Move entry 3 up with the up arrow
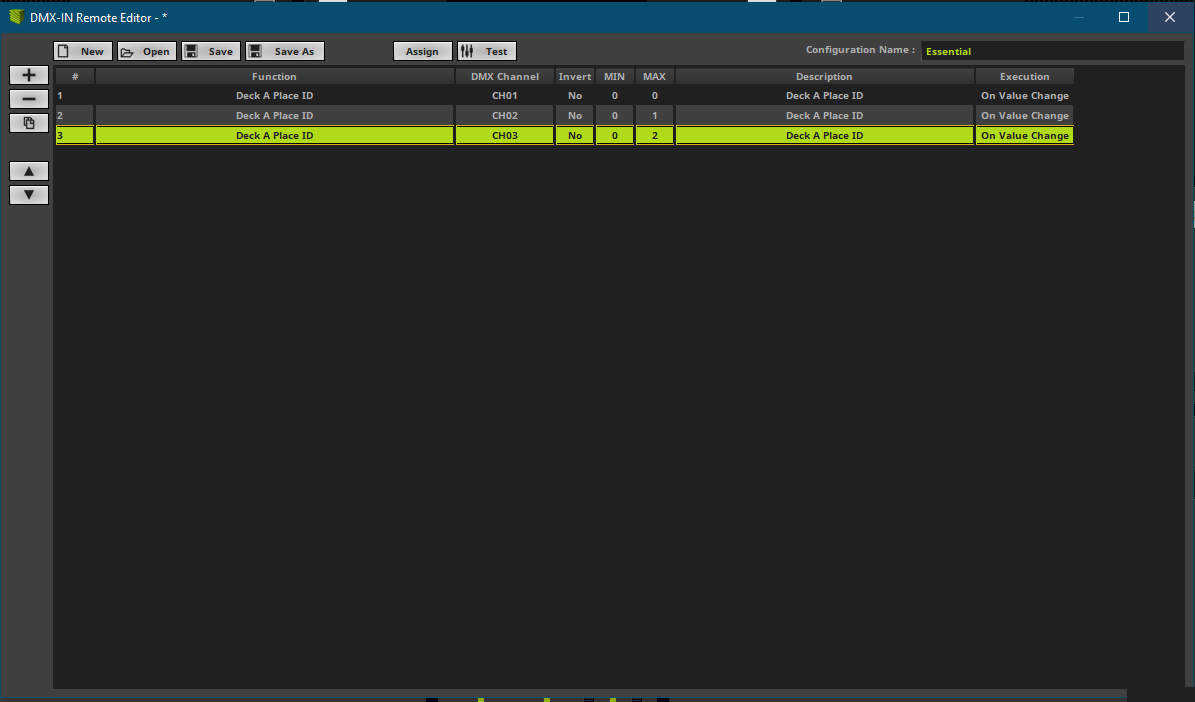 click(x=28, y=170)
